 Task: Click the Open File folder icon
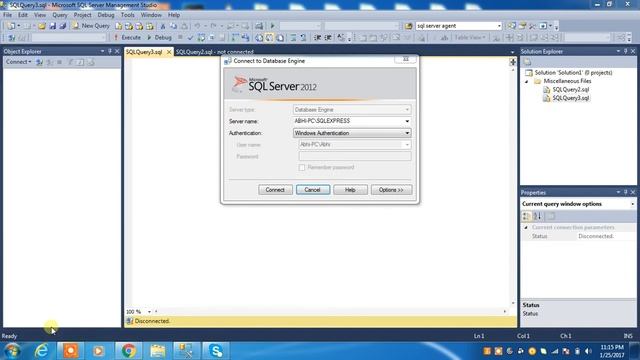click(42, 26)
